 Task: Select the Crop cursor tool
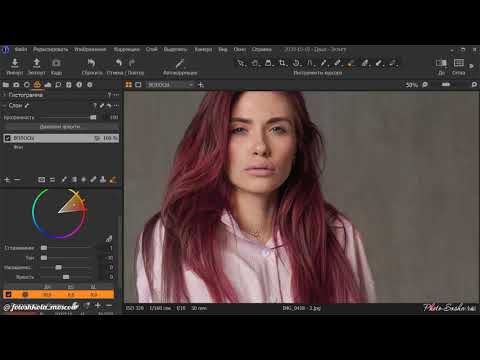point(283,63)
